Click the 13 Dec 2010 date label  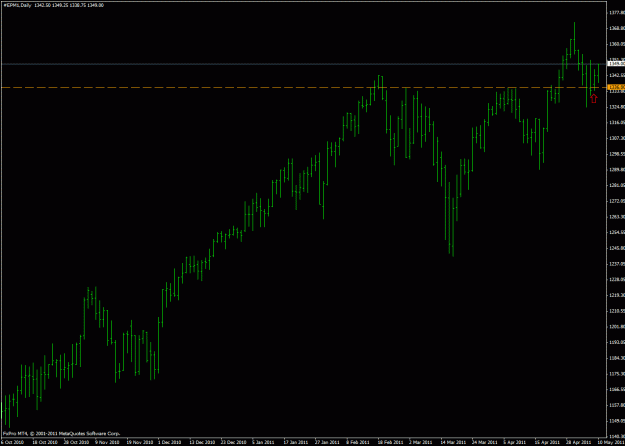click(x=200, y=442)
